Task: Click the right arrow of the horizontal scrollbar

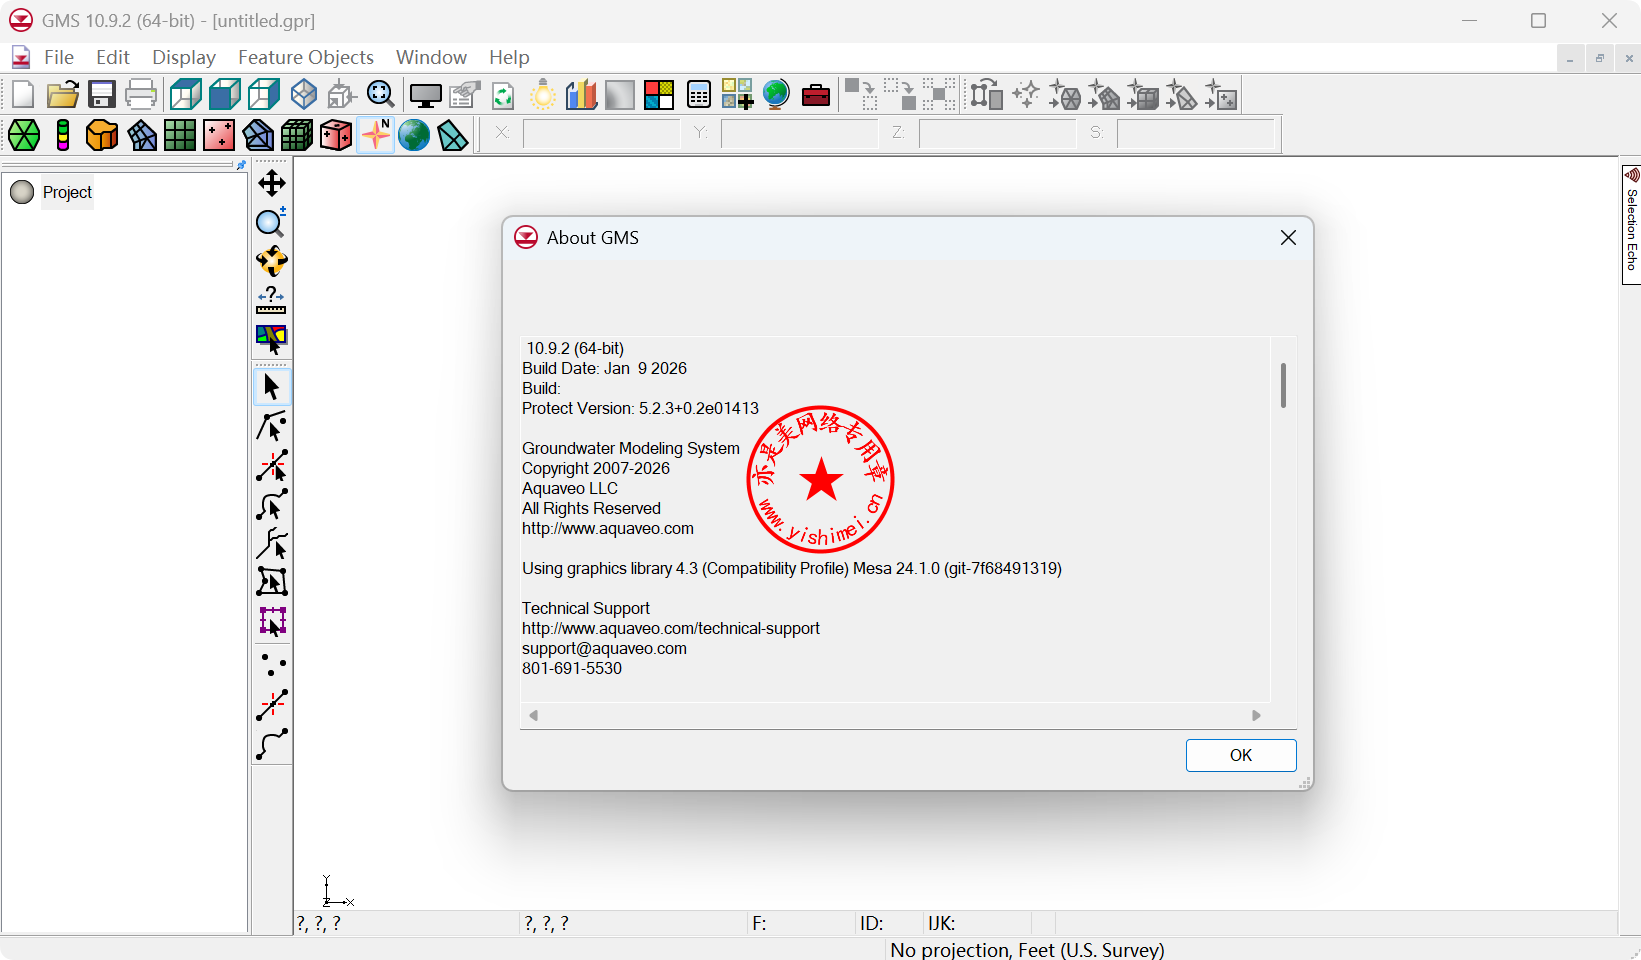Action: tap(1256, 715)
